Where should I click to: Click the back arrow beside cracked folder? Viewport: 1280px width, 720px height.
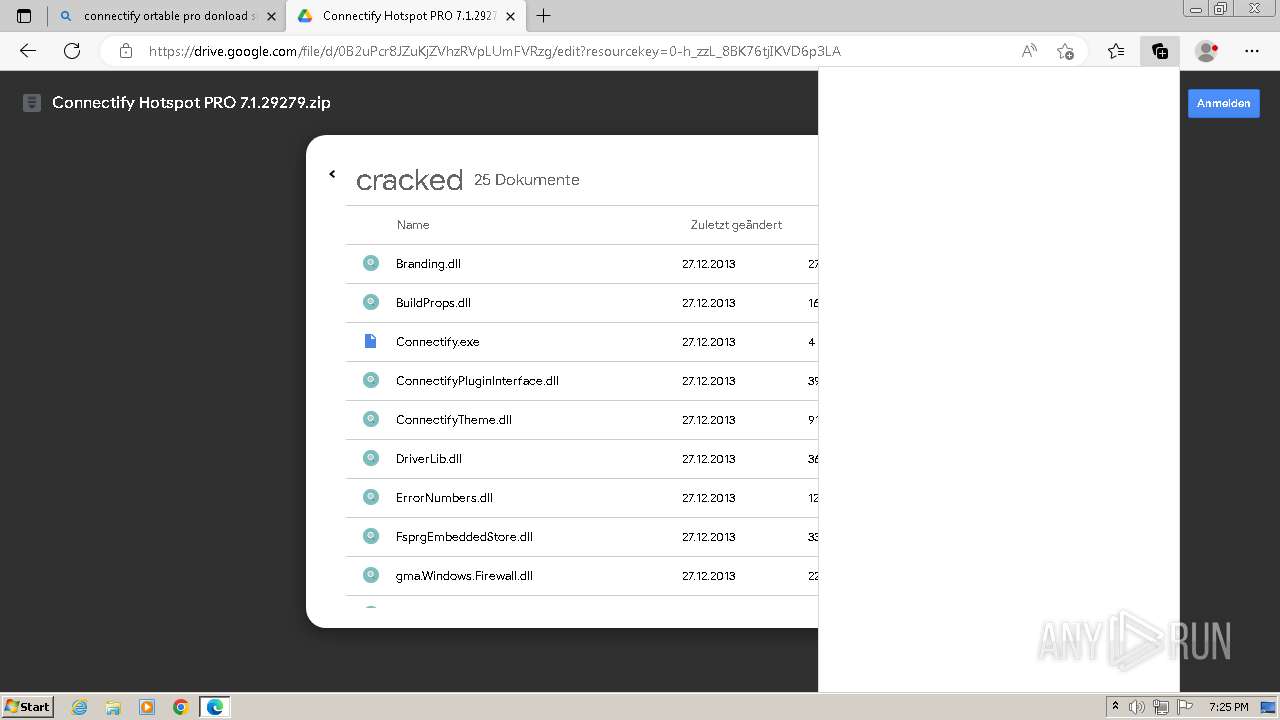point(332,174)
